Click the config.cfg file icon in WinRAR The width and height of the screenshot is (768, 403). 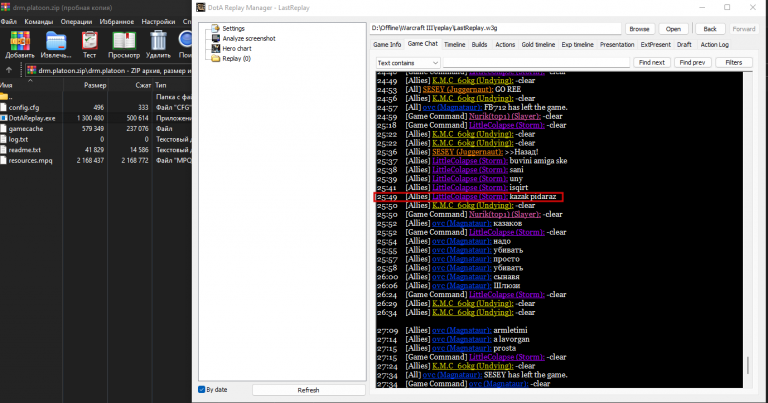pyautogui.click(x=4, y=107)
